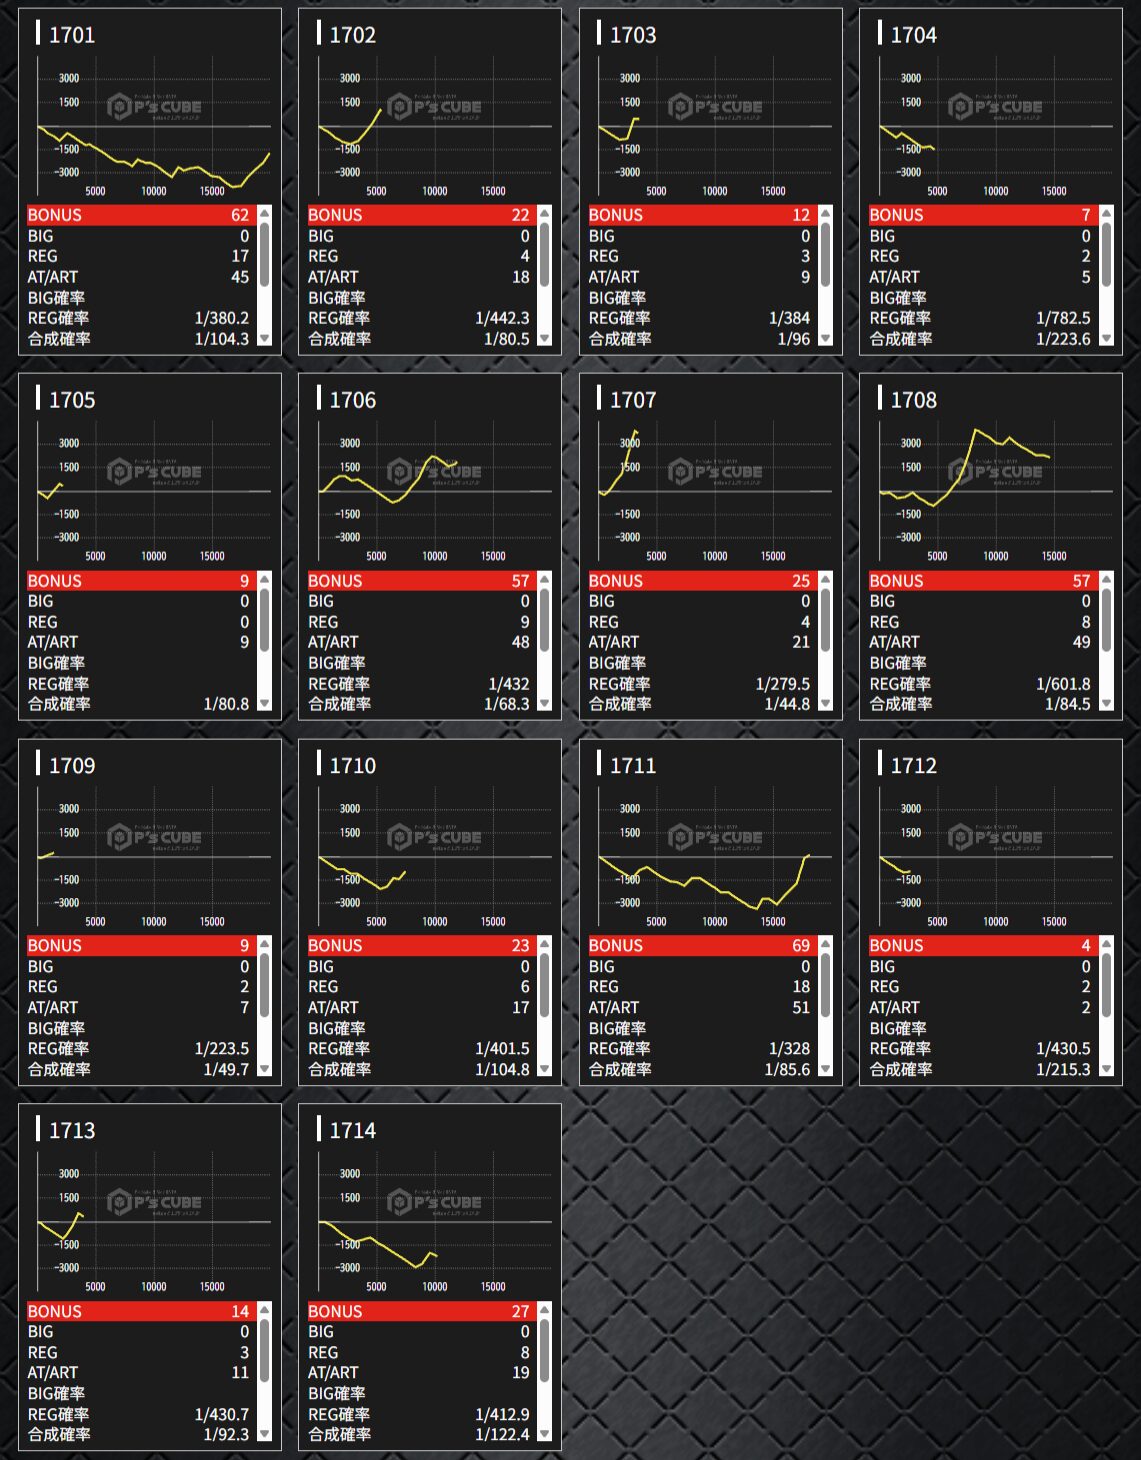This screenshot has width=1141, height=1460.
Task: Open the slump graph for machine 1708
Action: pyautogui.click(x=995, y=492)
